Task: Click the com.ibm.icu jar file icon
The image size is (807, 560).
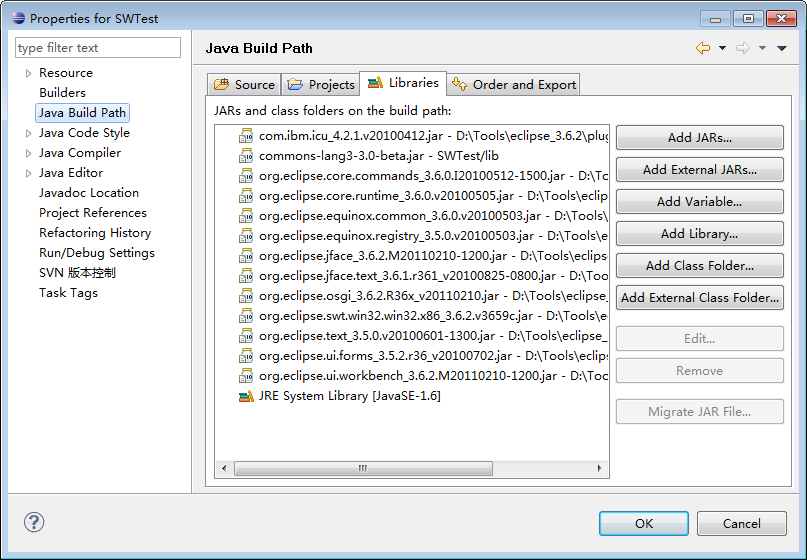Action: pos(246,136)
